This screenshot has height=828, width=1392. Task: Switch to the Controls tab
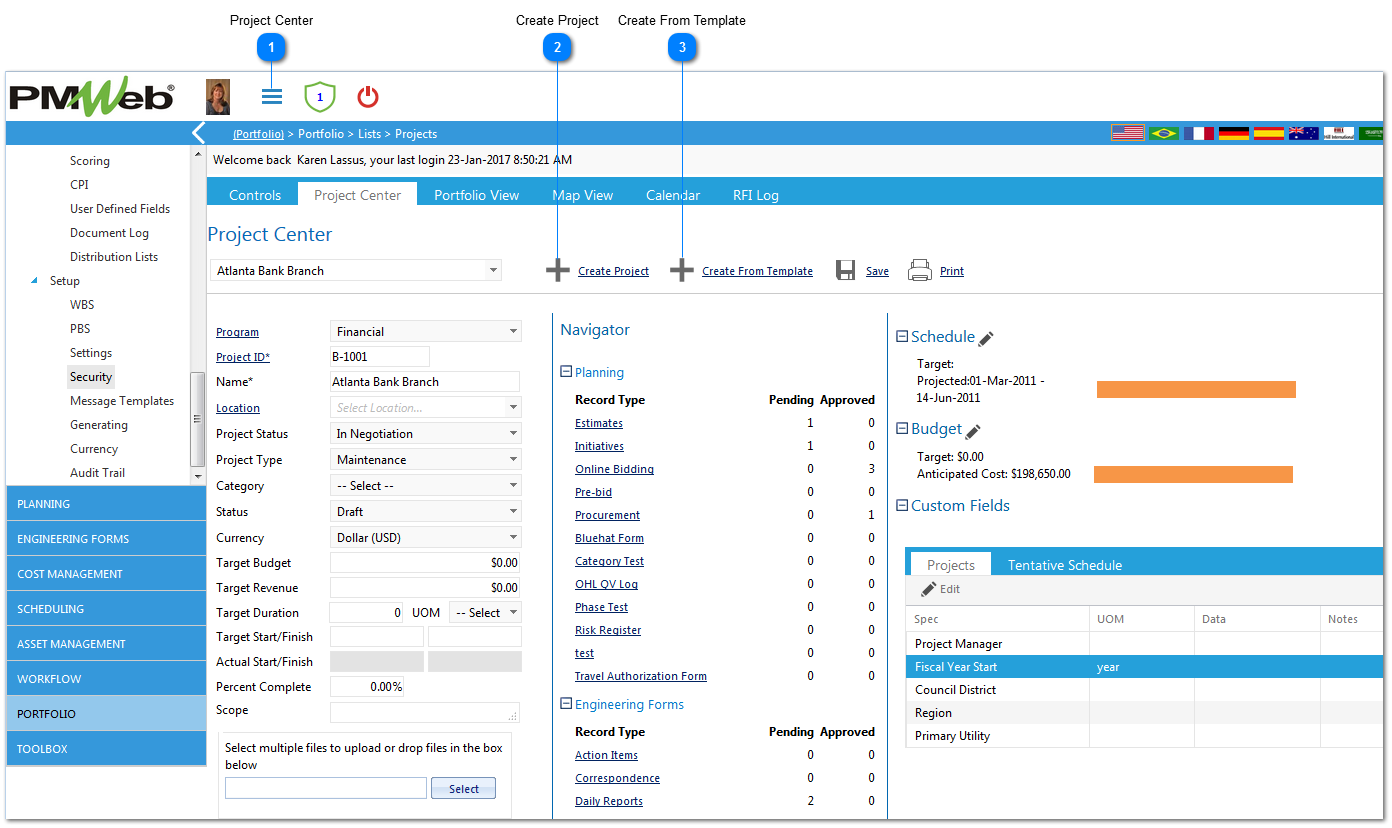pyautogui.click(x=255, y=195)
